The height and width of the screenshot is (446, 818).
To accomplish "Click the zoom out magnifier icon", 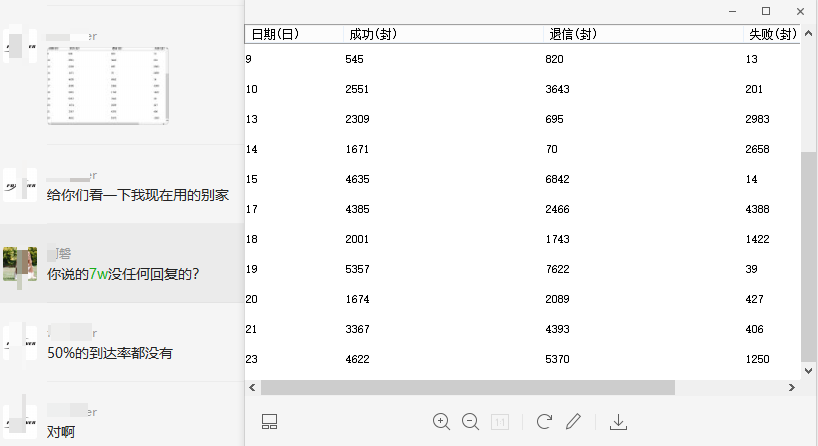I will coord(471,421).
